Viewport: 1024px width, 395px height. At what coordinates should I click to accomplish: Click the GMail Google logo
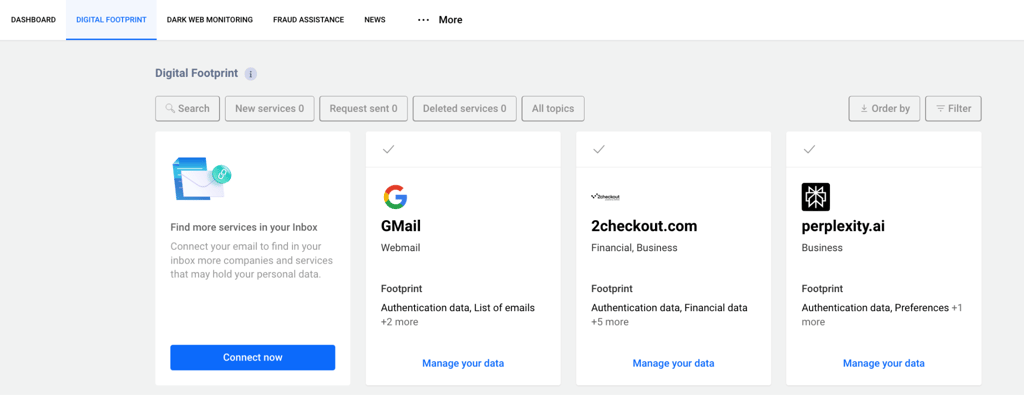395,197
